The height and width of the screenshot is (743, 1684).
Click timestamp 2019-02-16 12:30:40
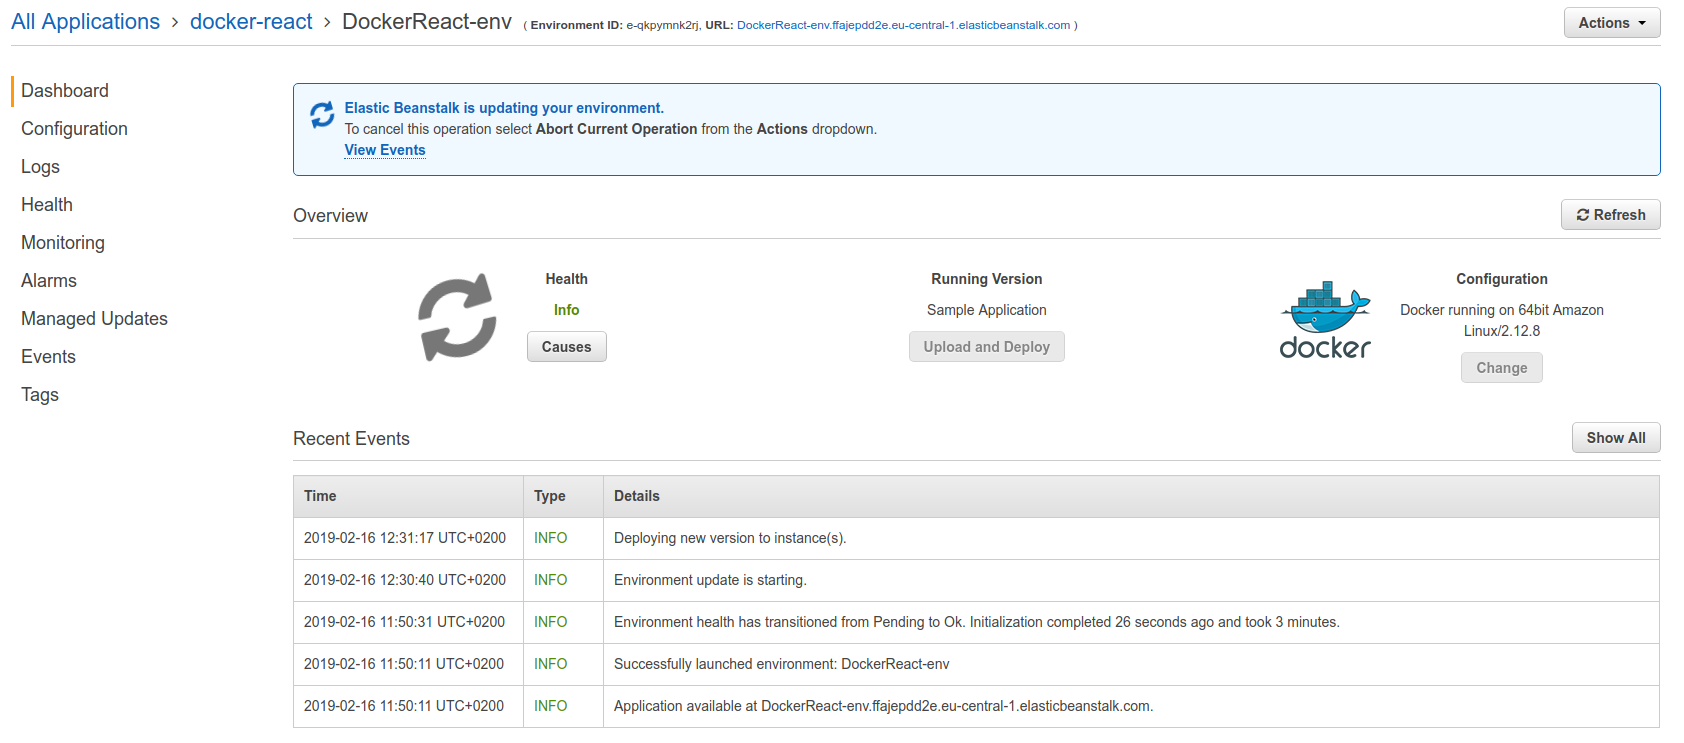(405, 580)
